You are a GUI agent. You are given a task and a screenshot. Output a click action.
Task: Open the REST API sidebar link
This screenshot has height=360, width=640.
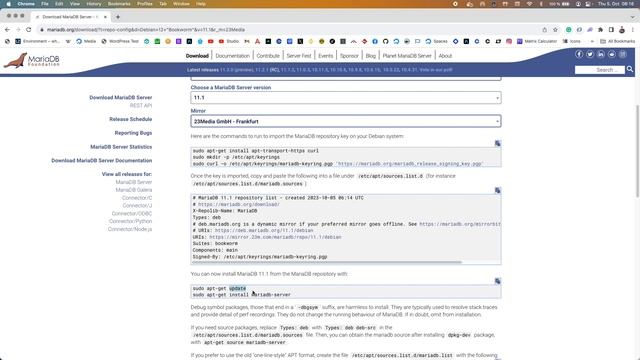point(141,105)
